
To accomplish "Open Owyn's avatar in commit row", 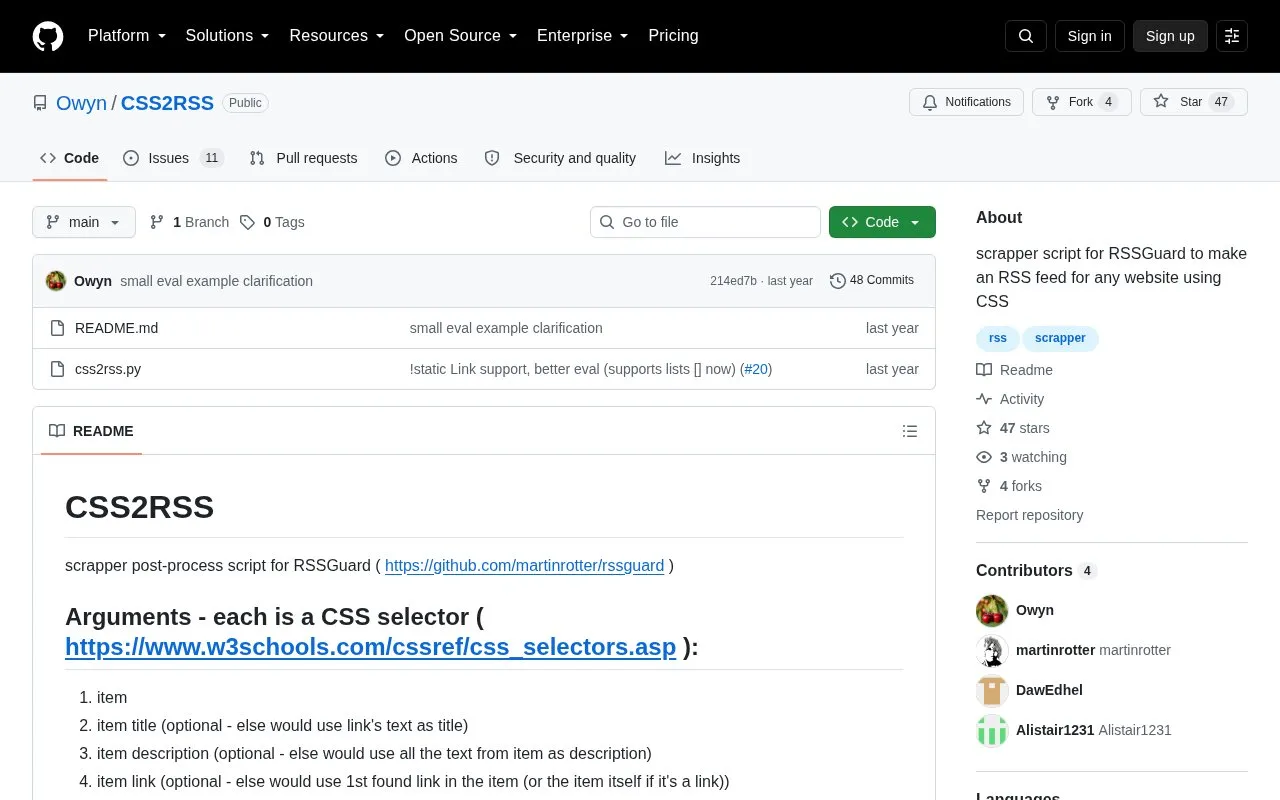I will 56,281.
